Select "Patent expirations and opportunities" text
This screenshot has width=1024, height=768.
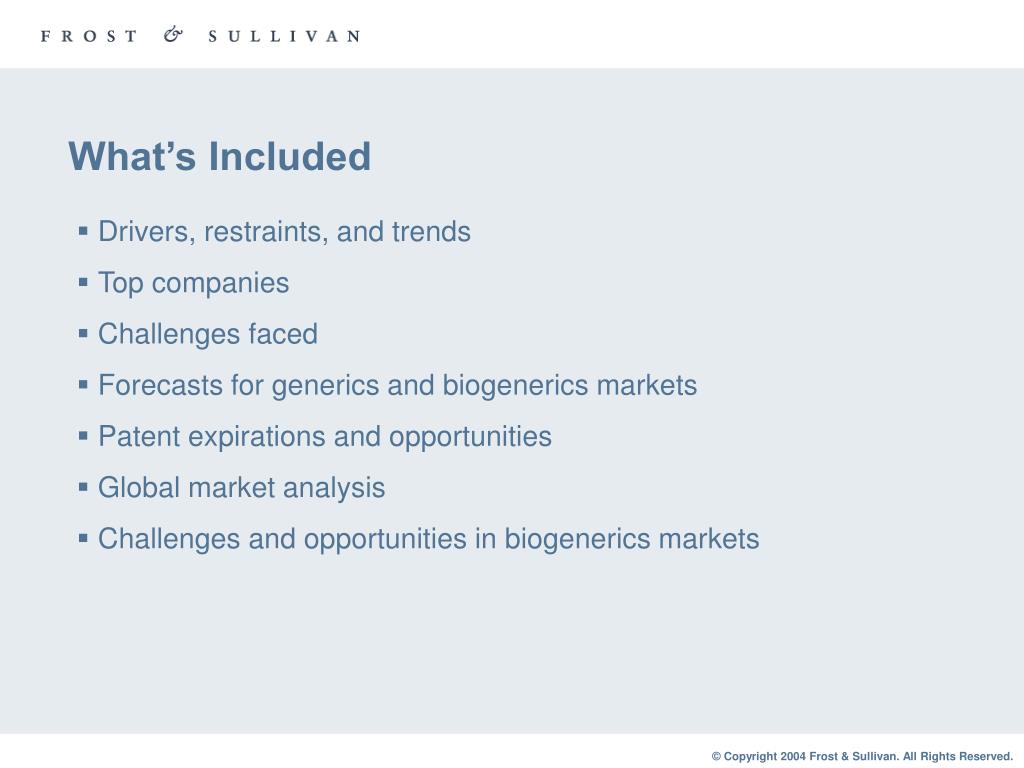(x=325, y=437)
